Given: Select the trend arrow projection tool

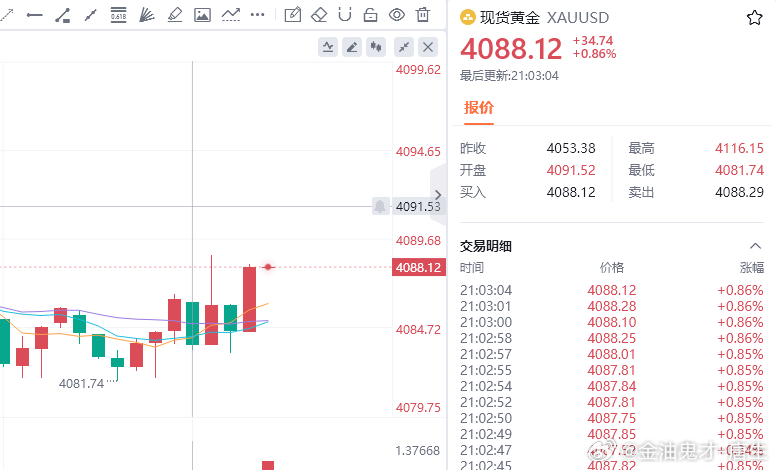Looking at the screenshot, I should click(x=231, y=15).
